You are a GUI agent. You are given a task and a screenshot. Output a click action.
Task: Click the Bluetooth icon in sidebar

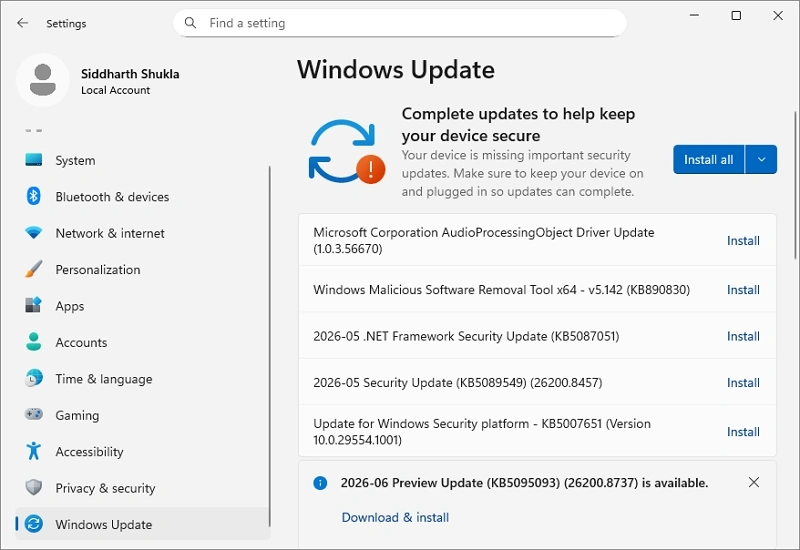tap(34, 196)
